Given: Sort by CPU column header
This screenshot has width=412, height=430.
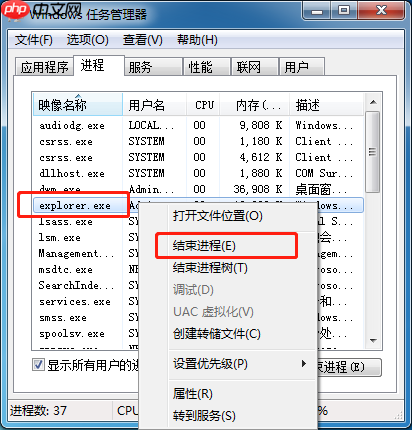Looking at the screenshot, I should [203, 105].
